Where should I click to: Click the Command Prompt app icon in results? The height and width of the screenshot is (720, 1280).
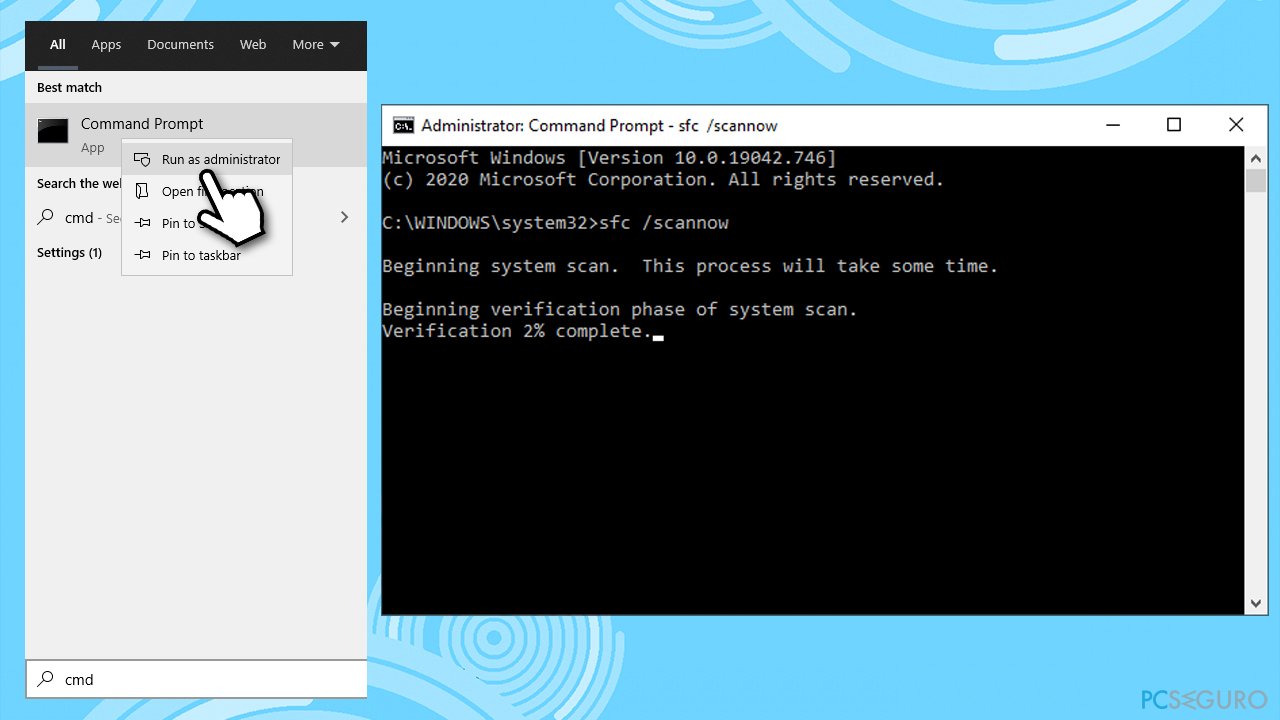53,130
